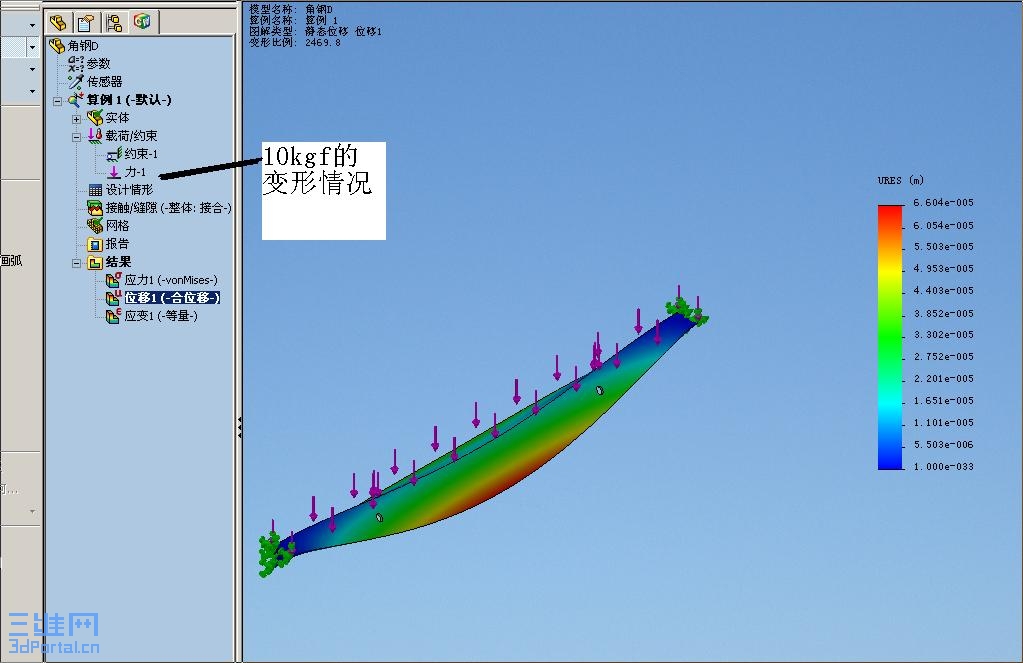Select the 力-1 force item
Image resolution: width=1023 pixels, height=663 pixels.
click(135, 172)
